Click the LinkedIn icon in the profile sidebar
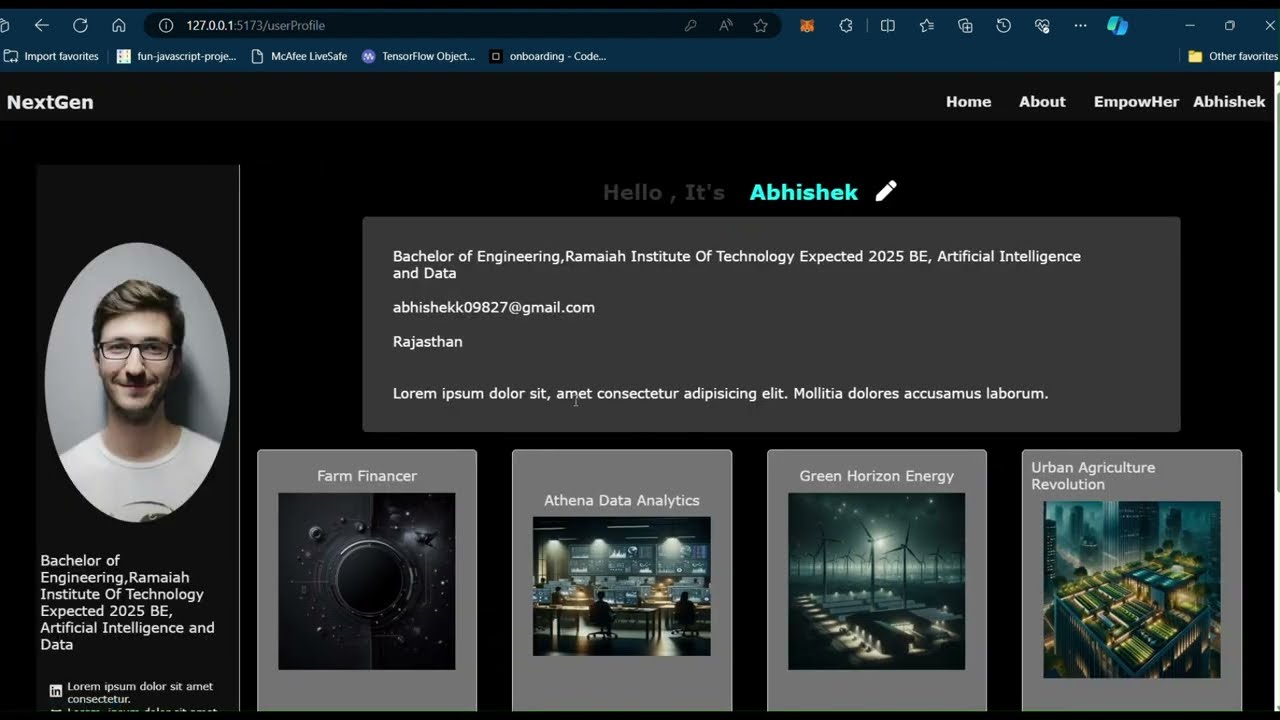Image resolution: width=1280 pixels, height=720 pixels. [x=53, y=689]
